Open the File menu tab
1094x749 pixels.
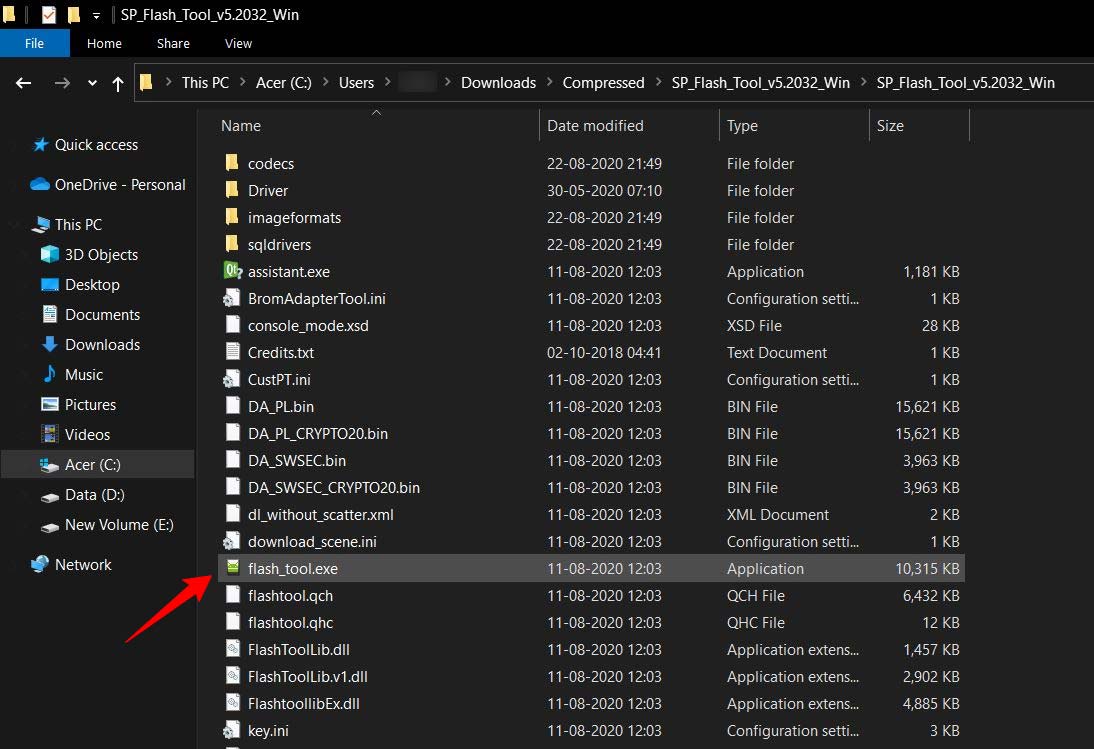pos(34,43)
